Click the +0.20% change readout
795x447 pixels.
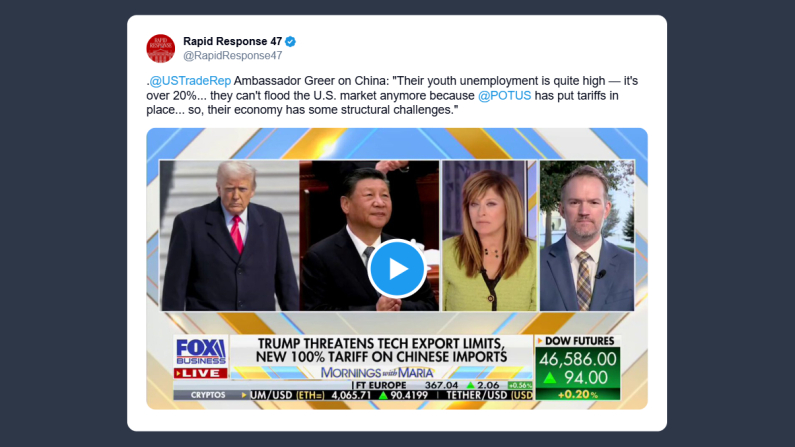(577, 394)
